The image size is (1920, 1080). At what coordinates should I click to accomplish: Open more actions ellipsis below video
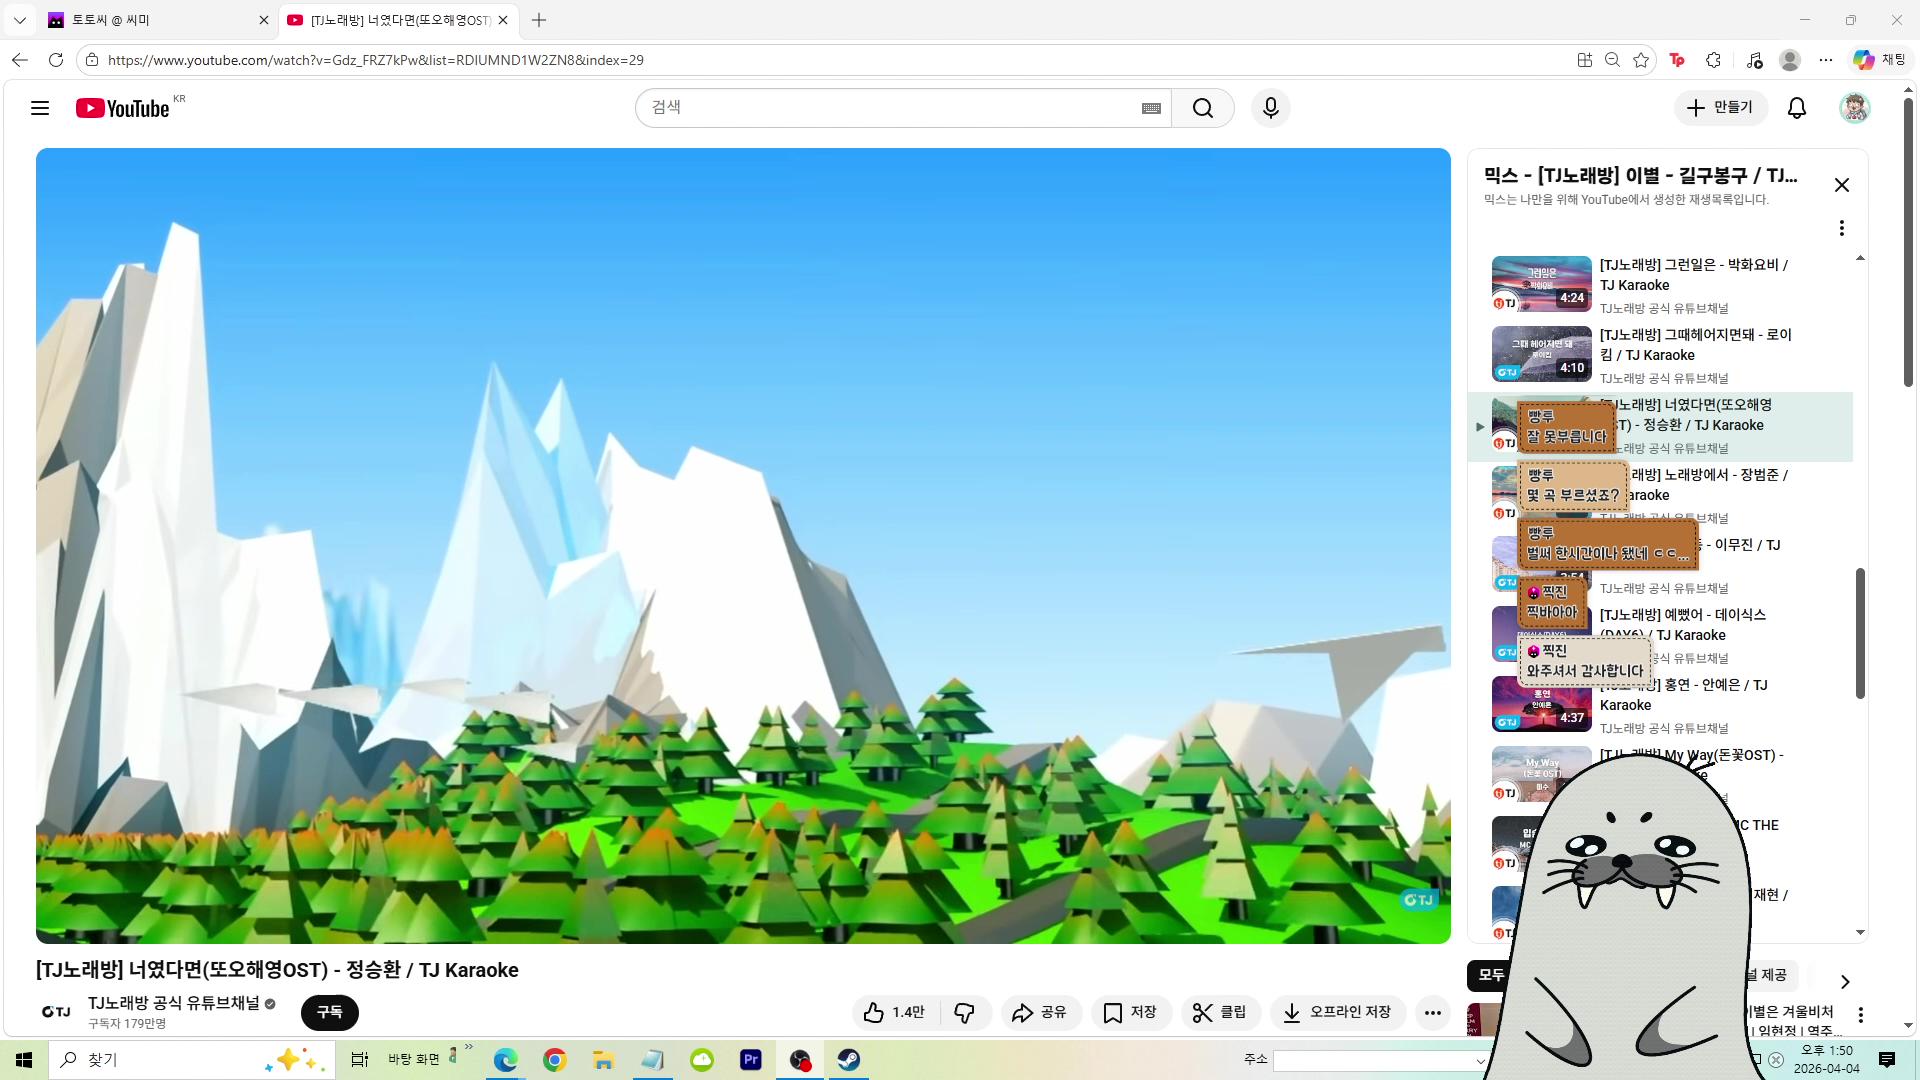1433,1013
